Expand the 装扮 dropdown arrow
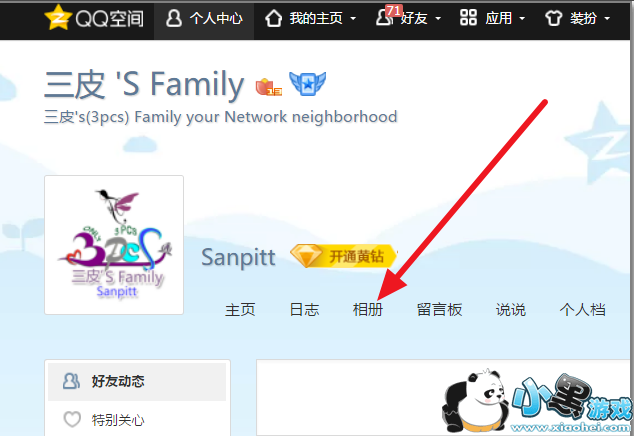The image size is (634, 436). click(607, 19)
